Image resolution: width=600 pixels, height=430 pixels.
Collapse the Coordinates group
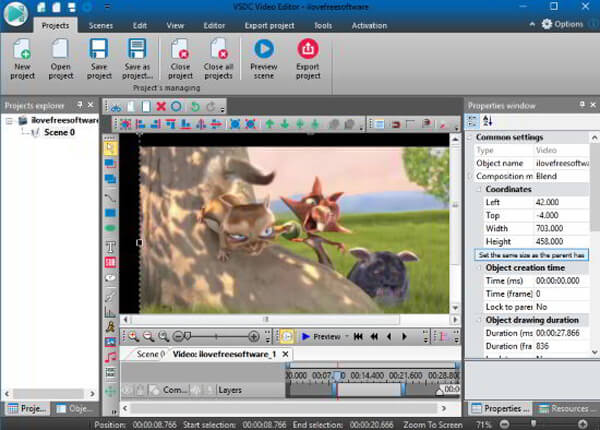point(479,189)
